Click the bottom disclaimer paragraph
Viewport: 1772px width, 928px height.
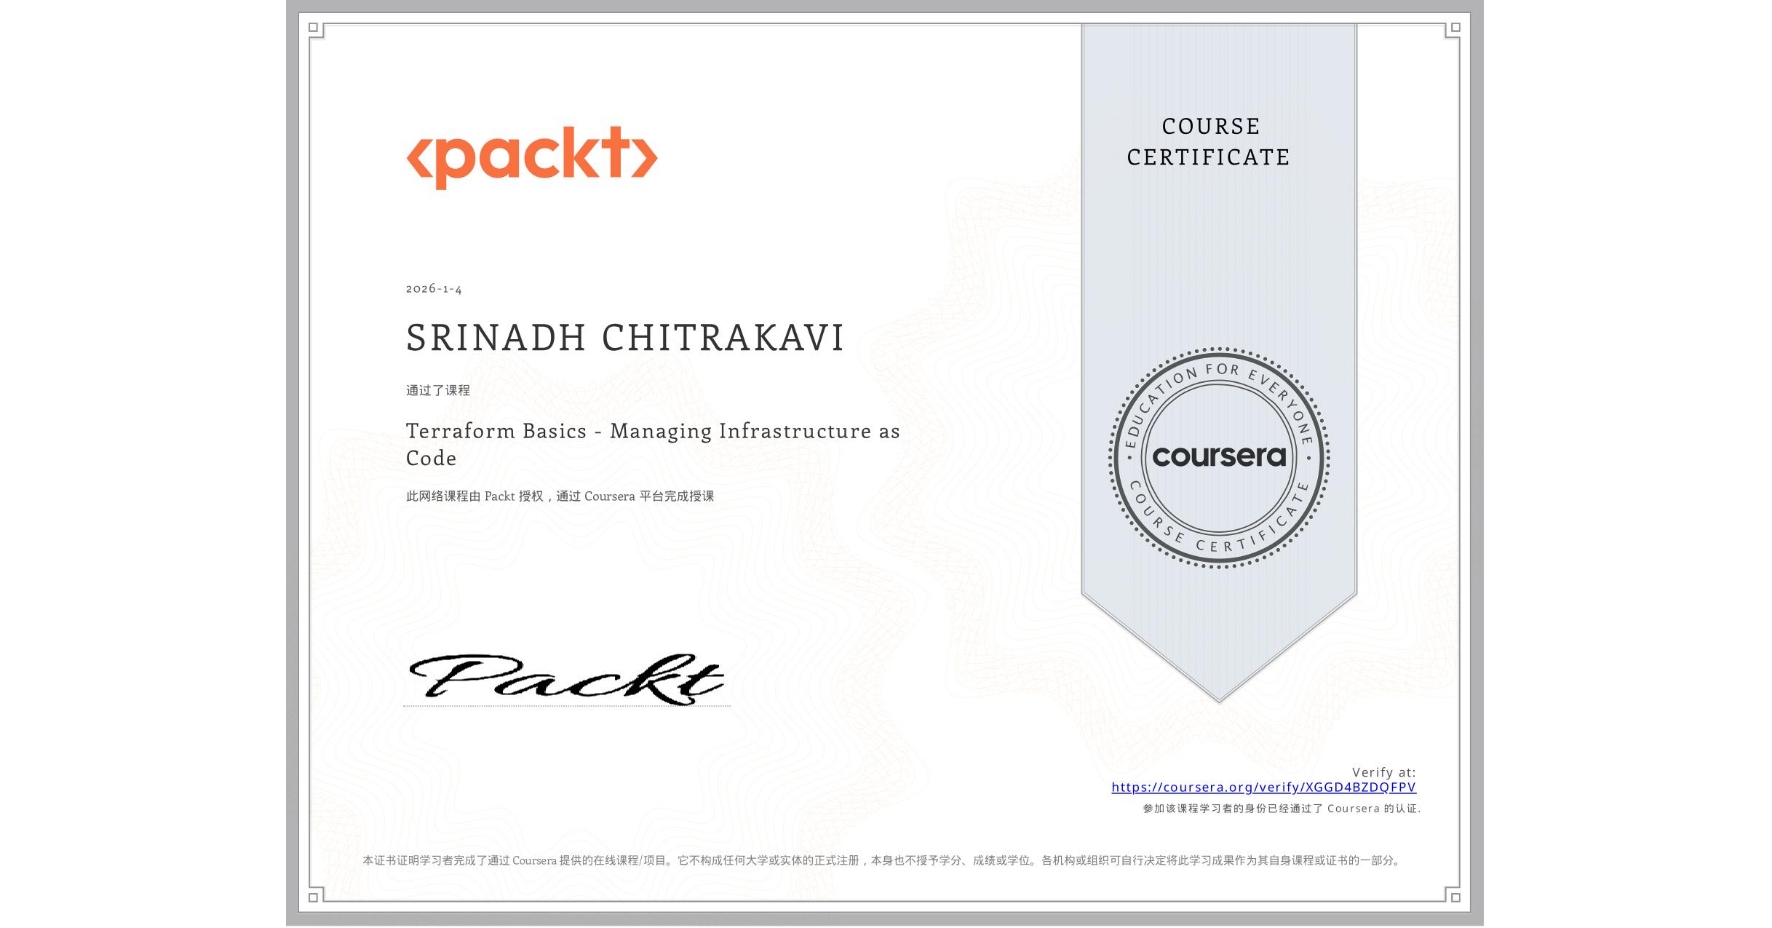(x=883, y=860)
